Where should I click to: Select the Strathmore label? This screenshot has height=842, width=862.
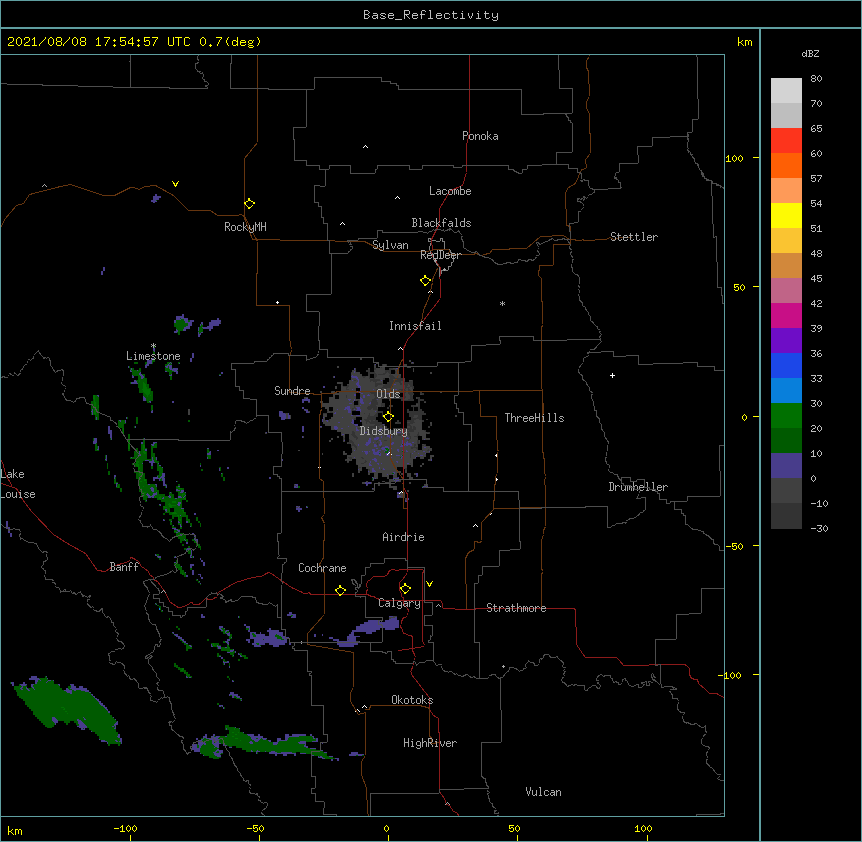[516, 608]
